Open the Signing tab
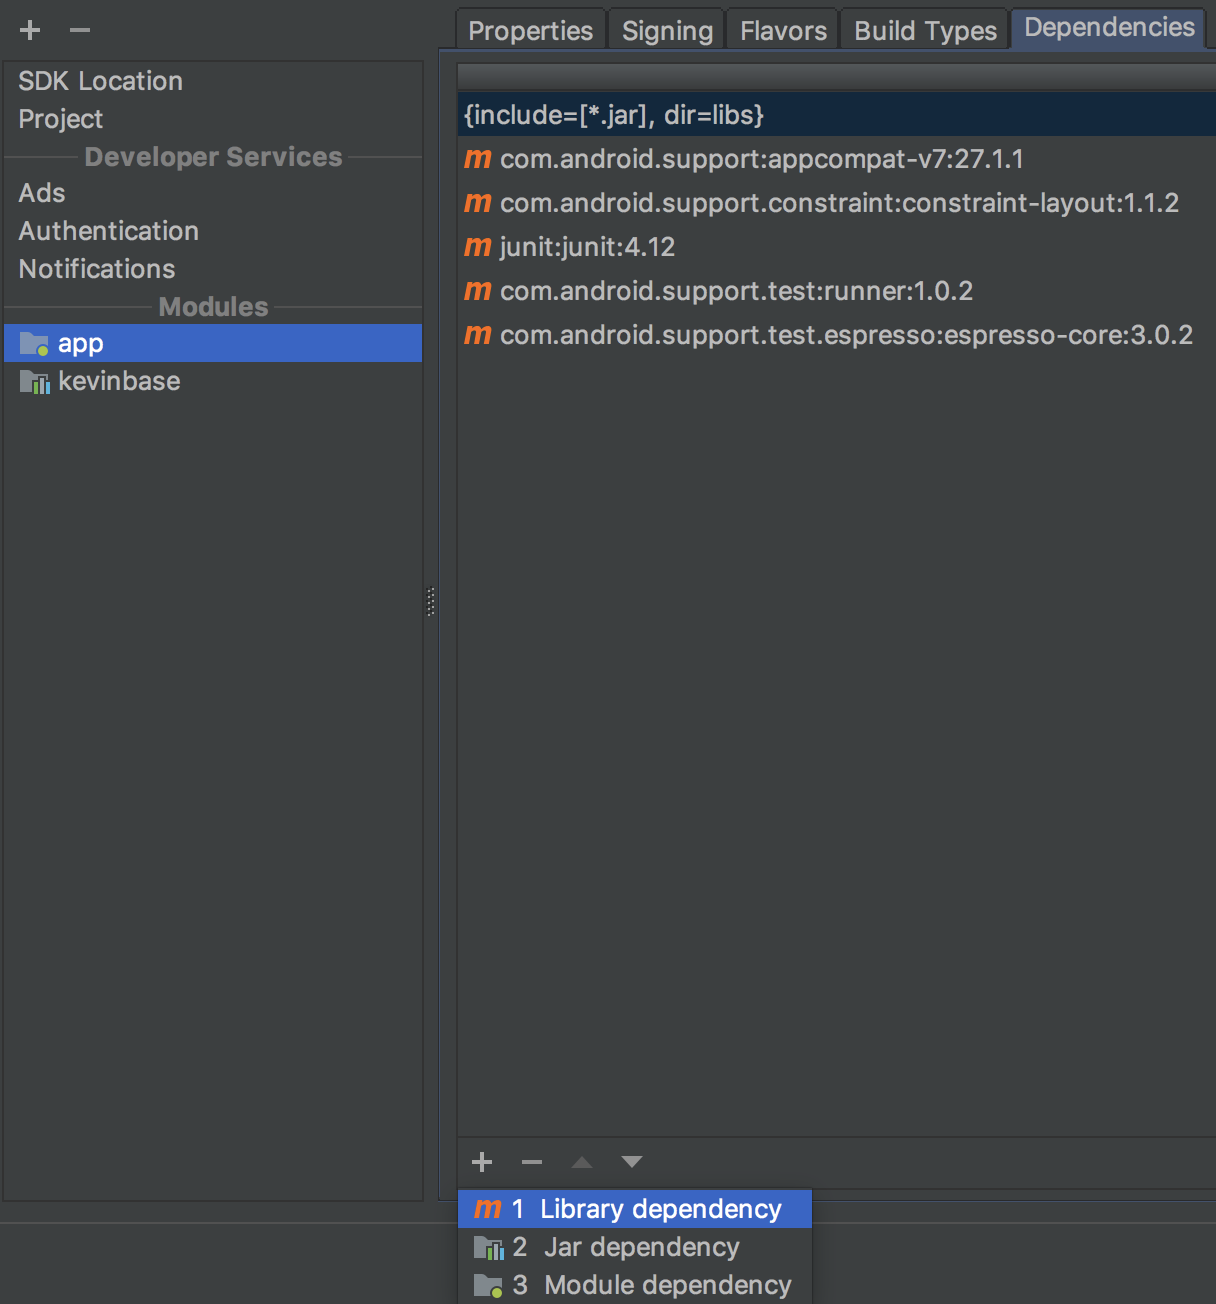The height and width of the screenshot is (1304, 1216). coord(667,31)
